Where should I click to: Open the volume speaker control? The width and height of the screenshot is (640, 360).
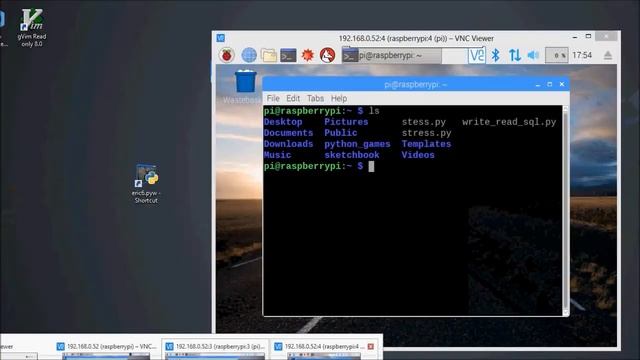533,55
